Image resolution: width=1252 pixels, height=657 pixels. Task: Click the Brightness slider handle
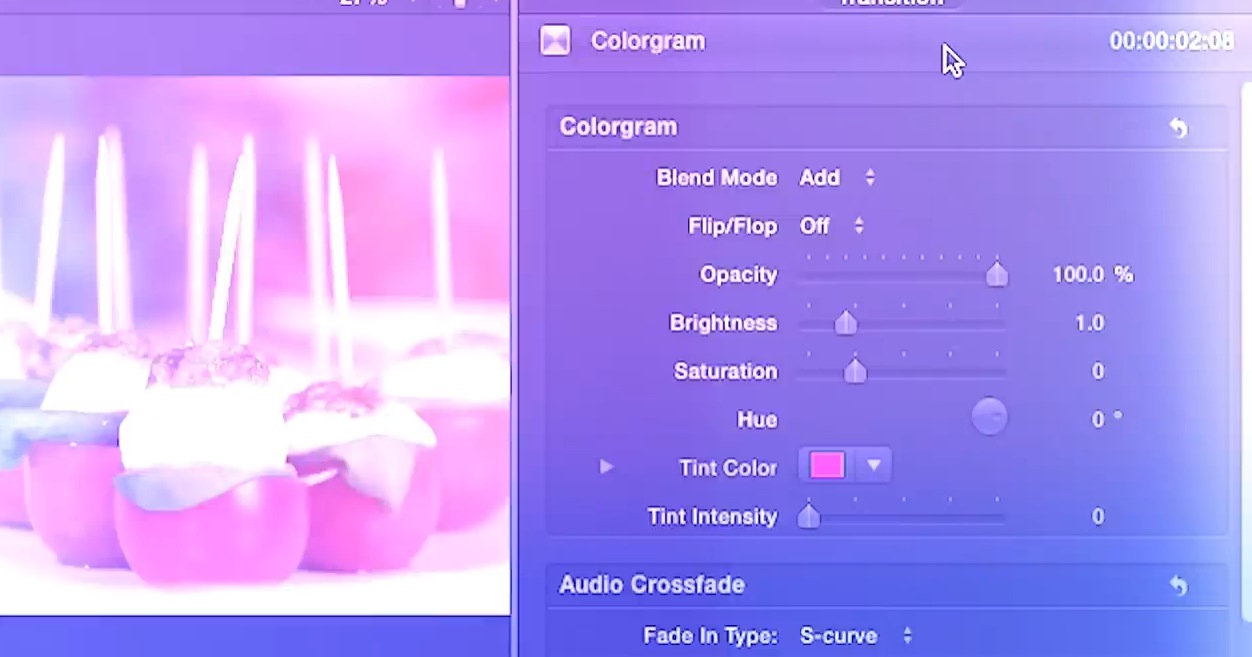point(846,323)
